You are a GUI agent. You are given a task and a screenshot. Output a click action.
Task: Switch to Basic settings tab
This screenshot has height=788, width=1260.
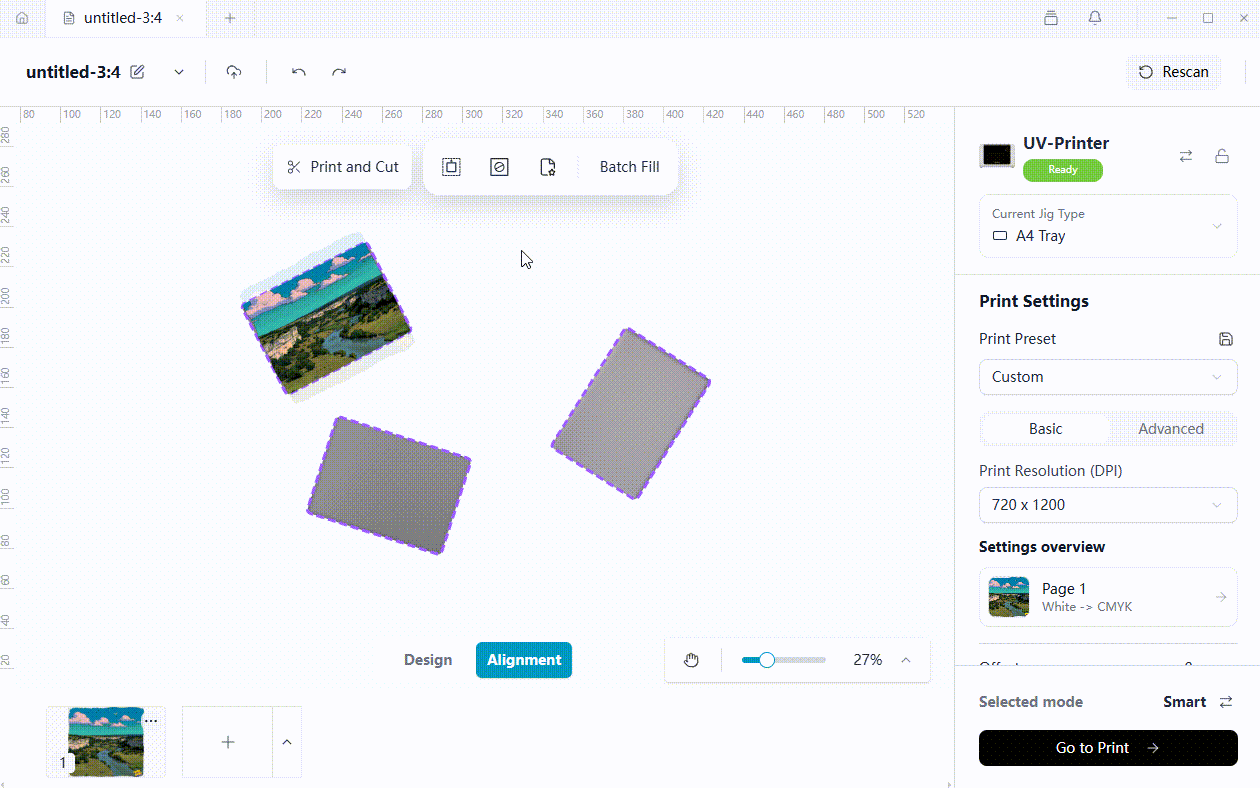tap(1046, 429)
